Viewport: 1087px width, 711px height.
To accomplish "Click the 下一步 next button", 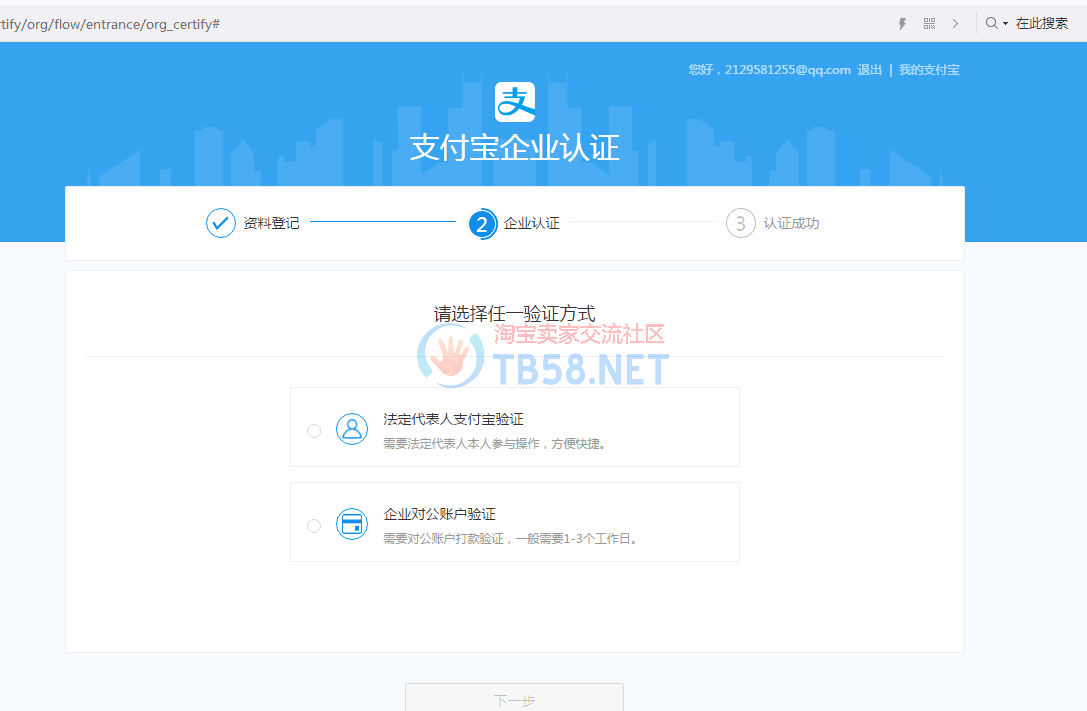I will [x=514, y=699].
